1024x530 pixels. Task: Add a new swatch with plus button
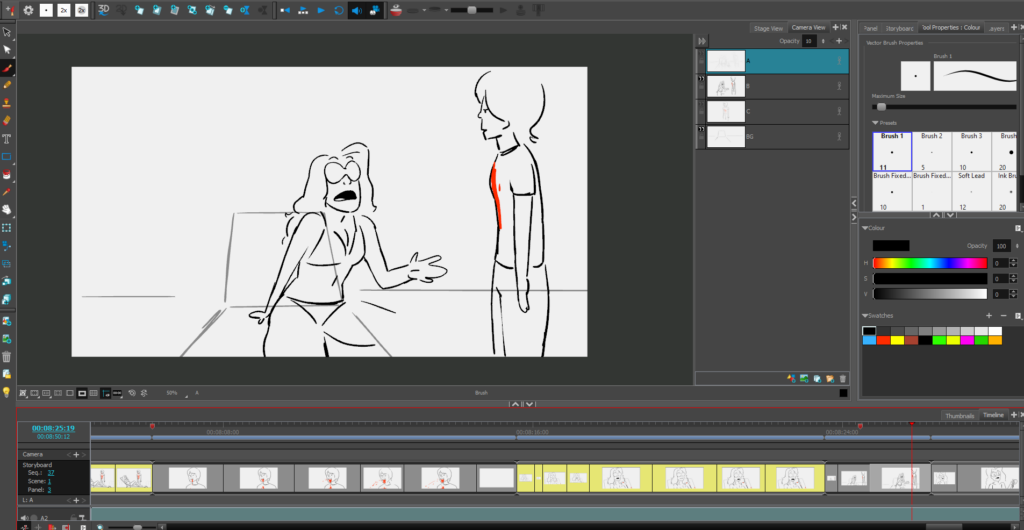(989, 315)
